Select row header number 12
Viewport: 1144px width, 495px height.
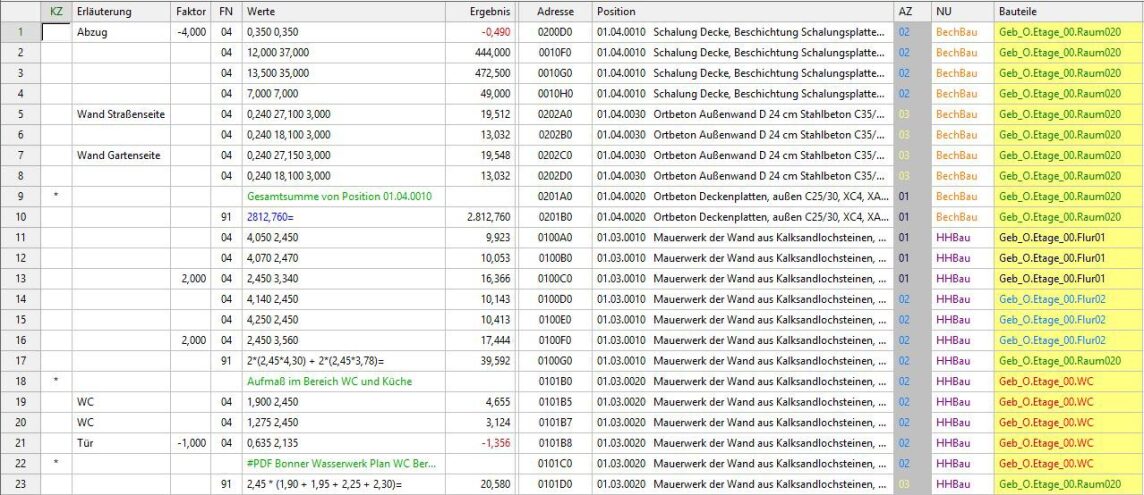pyautogui.click(x=20, y=258)
